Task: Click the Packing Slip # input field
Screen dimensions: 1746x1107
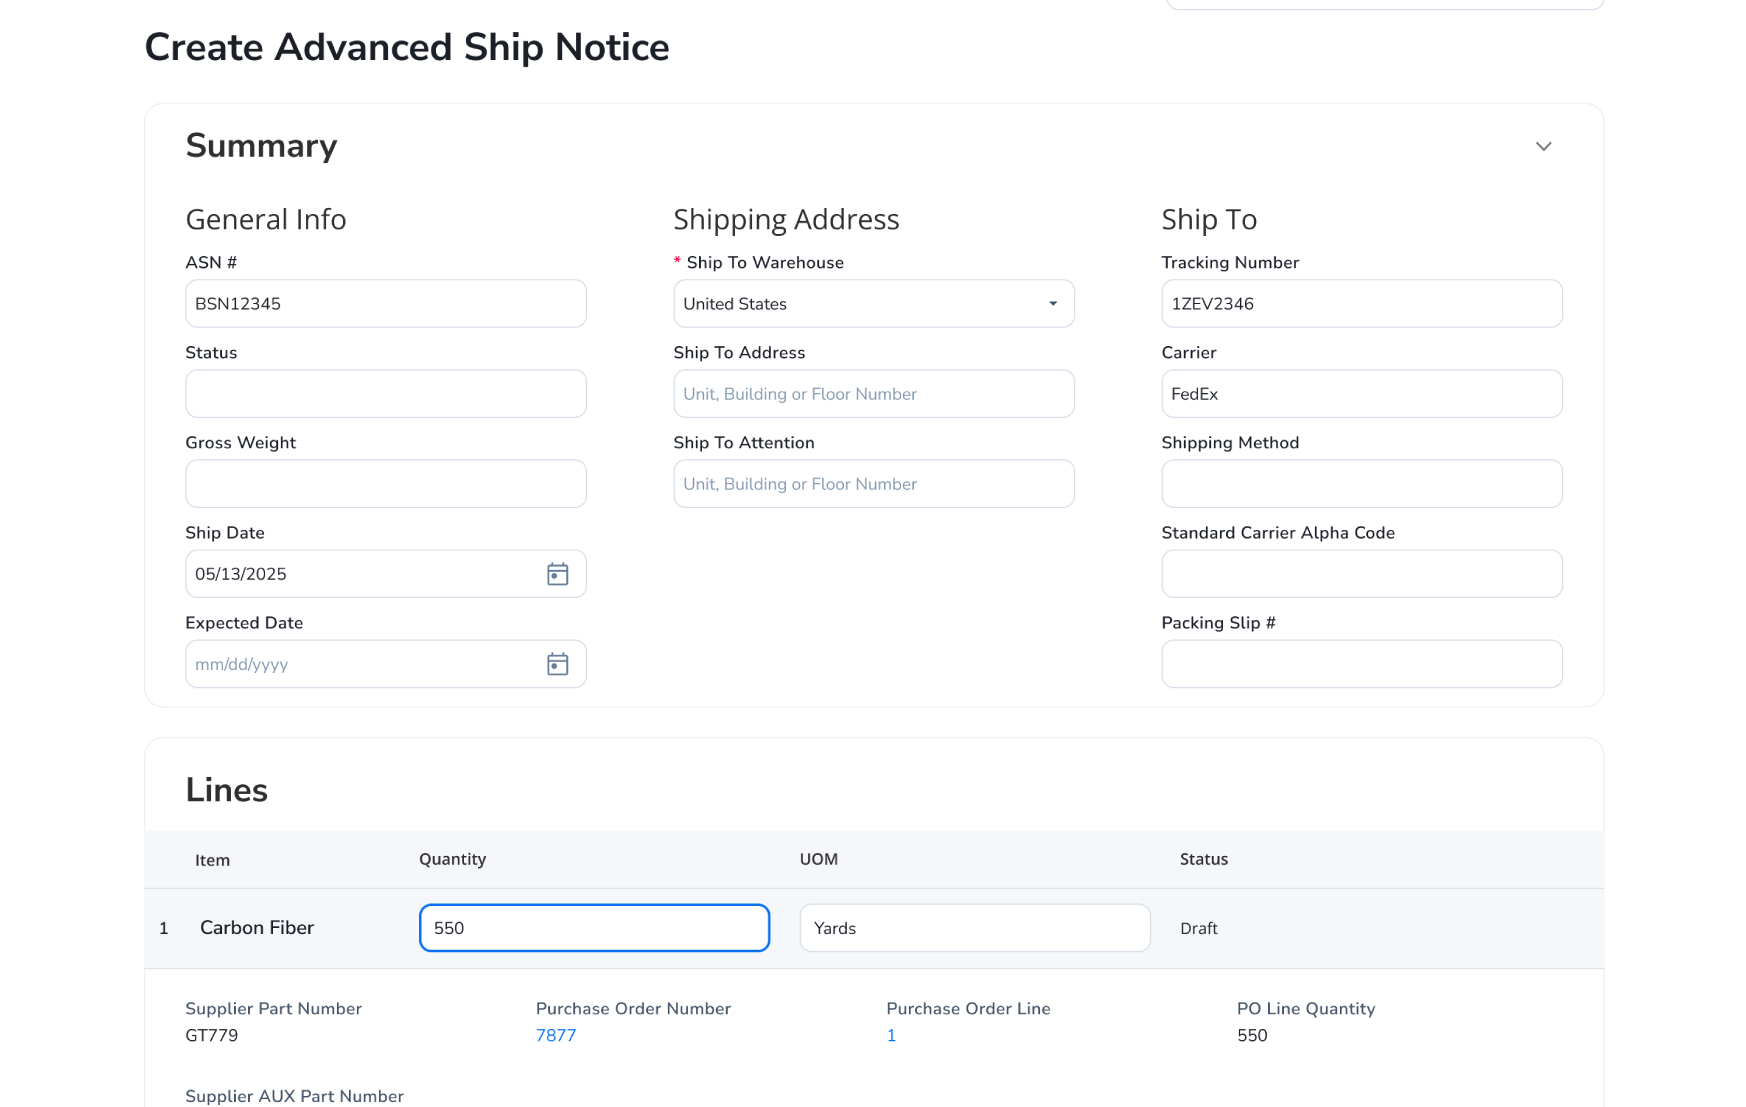Action: click(1361, 664)
